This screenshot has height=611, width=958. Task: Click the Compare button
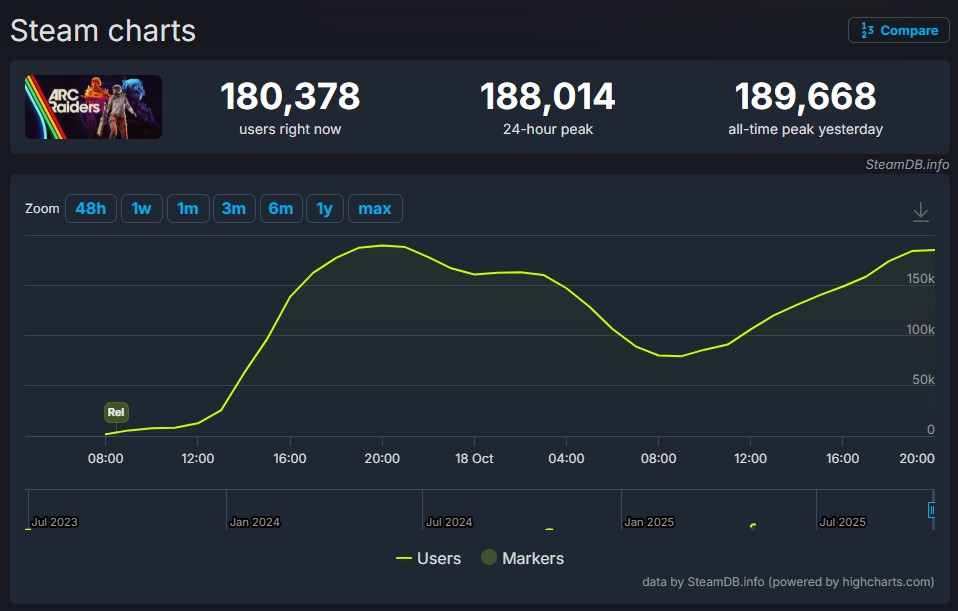[x=898, y=30]
